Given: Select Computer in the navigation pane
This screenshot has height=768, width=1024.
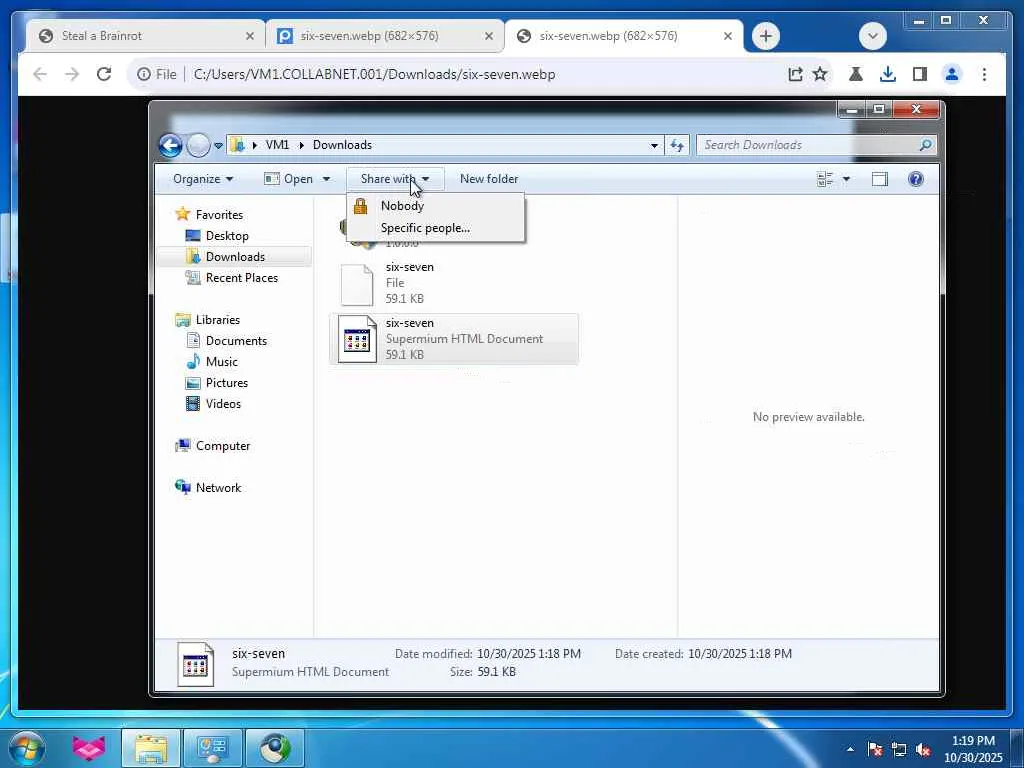Looking at the screenshot, I should (x=213, y=445).
